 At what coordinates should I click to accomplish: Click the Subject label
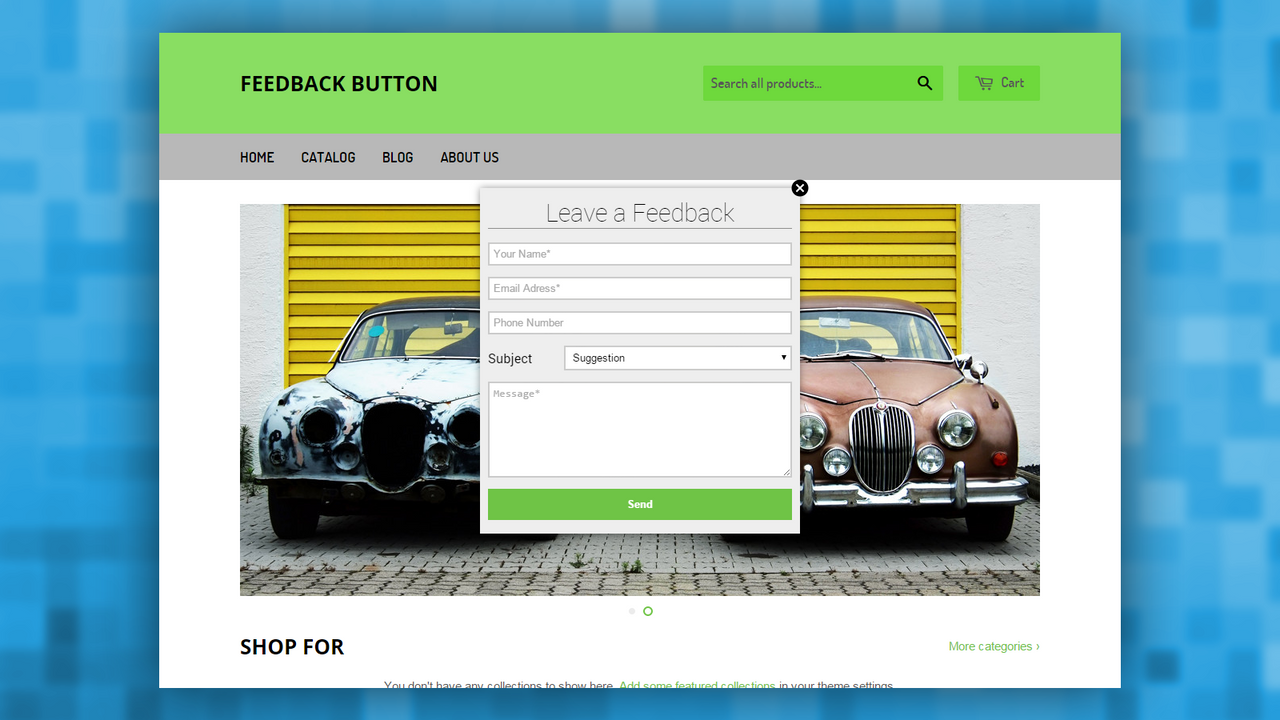510,359
